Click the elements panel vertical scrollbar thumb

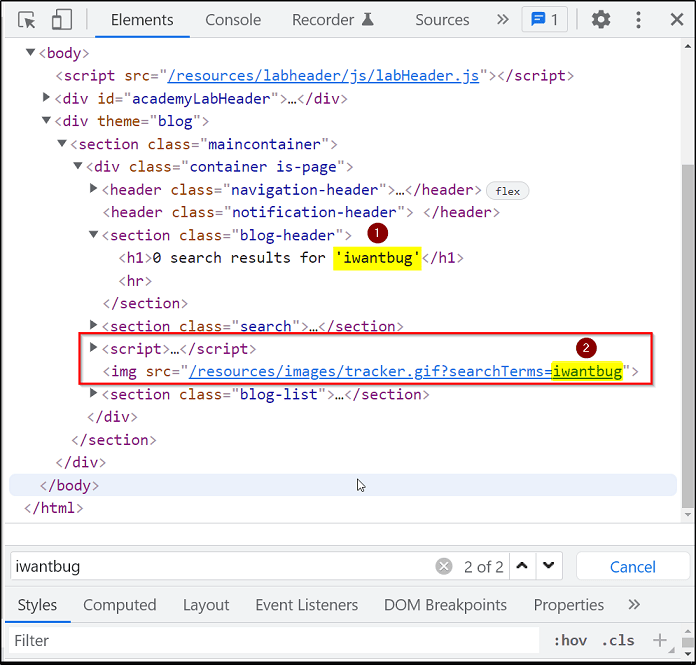point(688,336)
